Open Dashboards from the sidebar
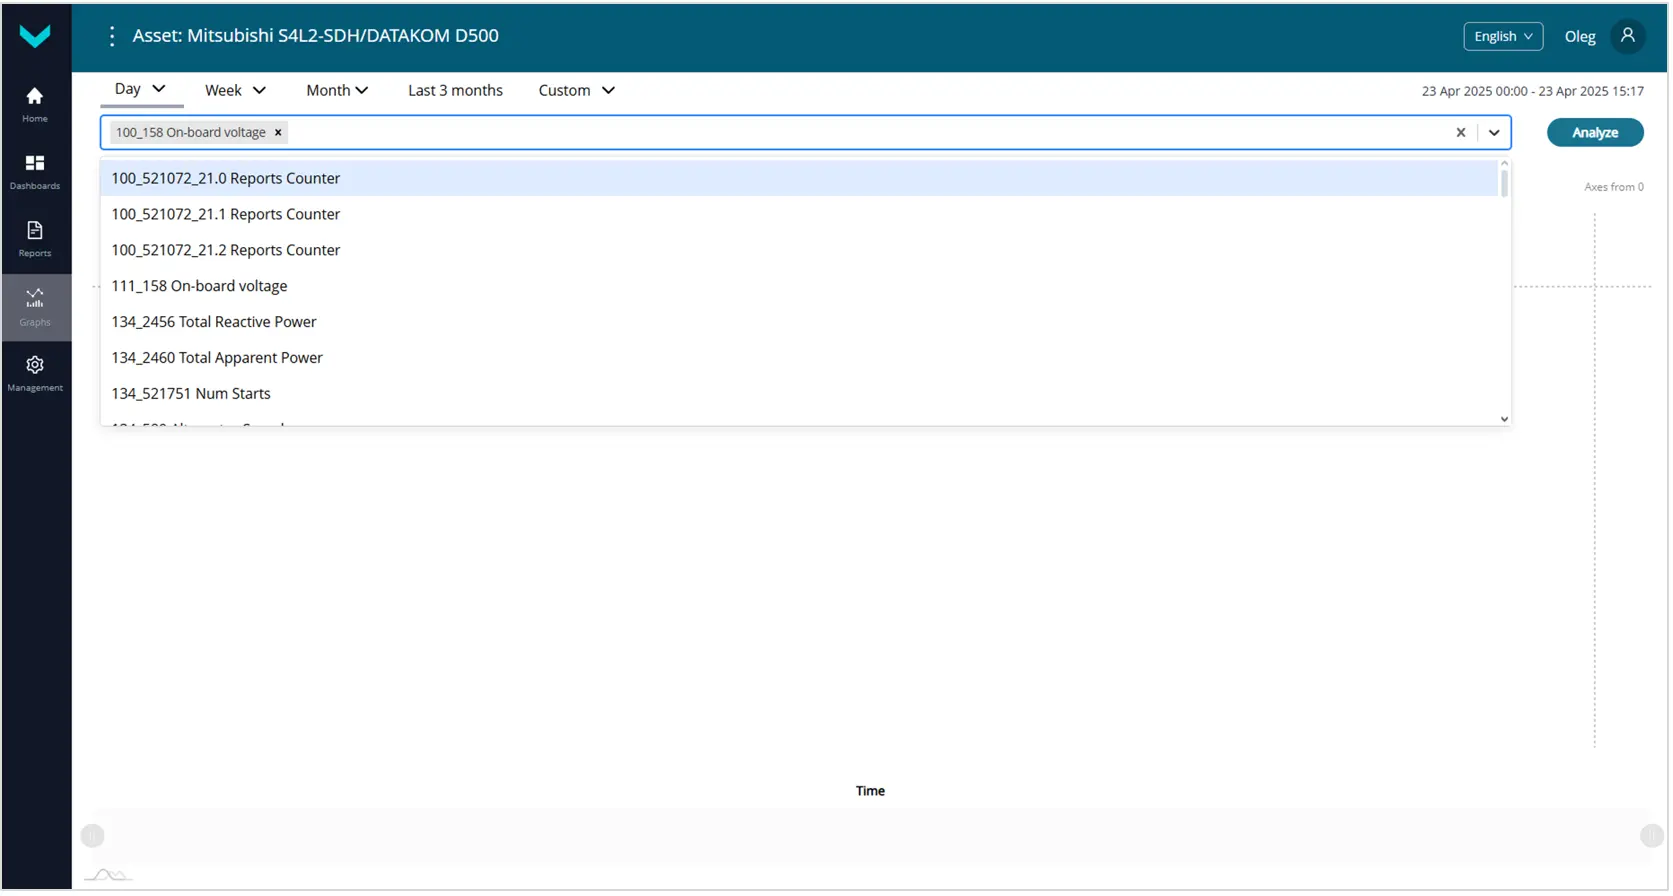 click(35, 171)
